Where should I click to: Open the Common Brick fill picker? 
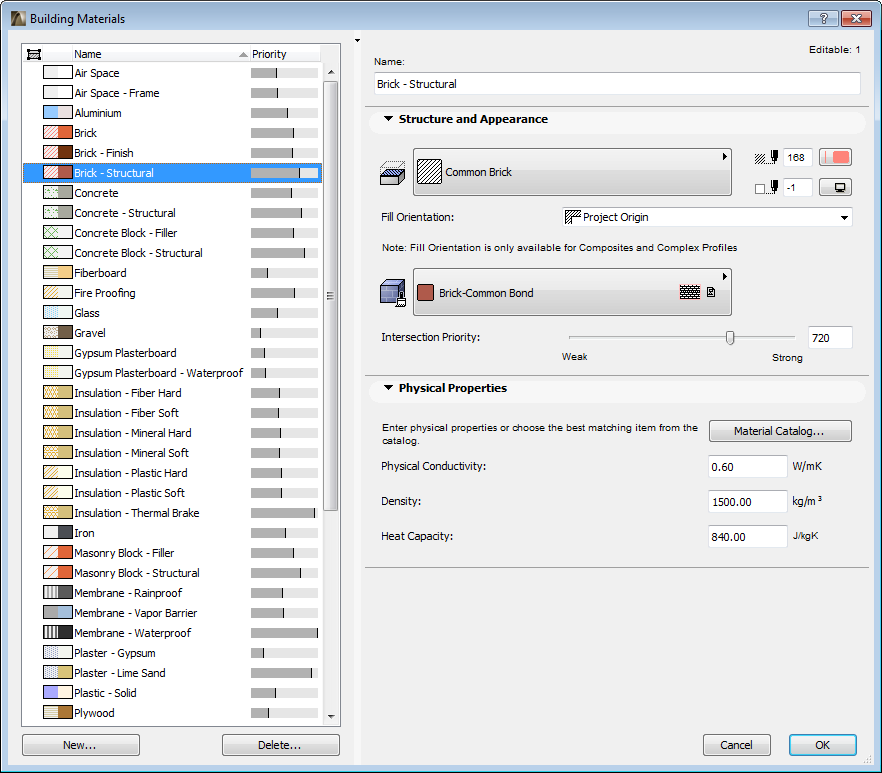572,172
